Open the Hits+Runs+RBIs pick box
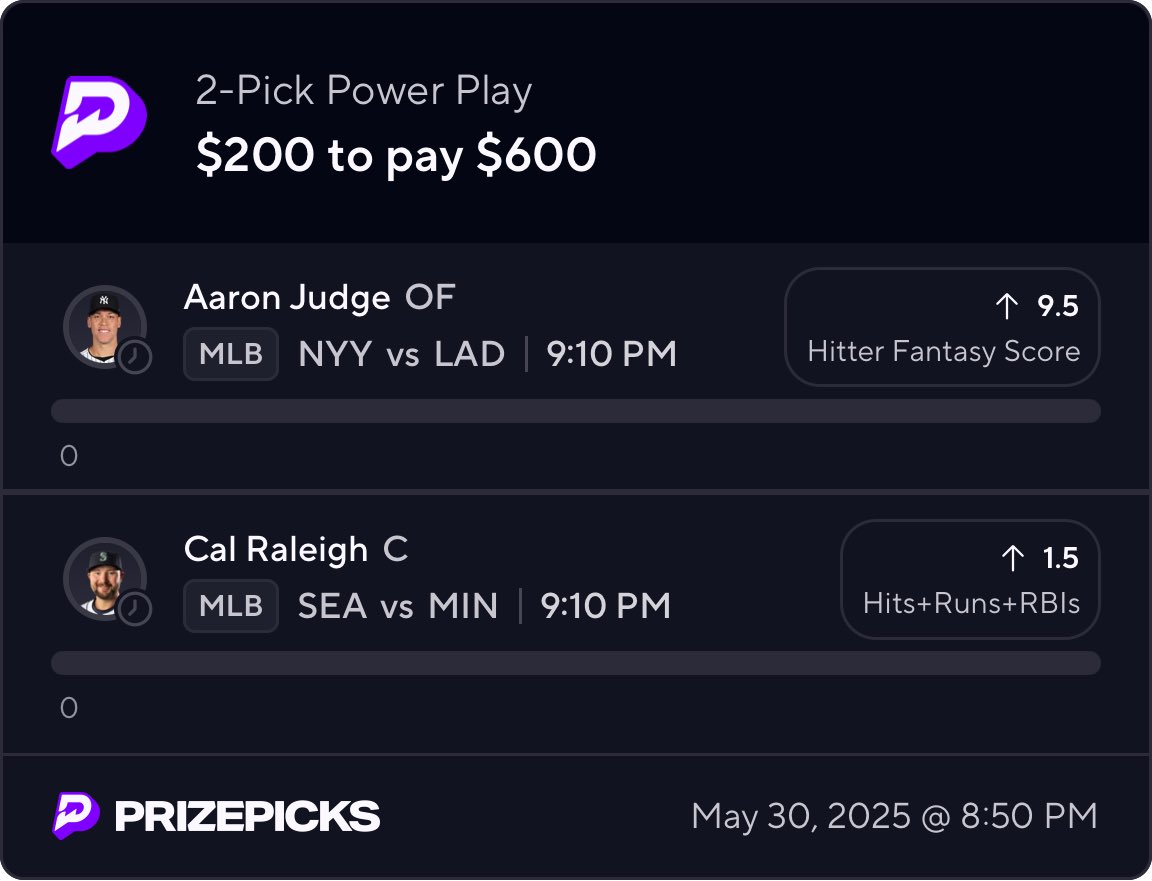 (970, 579)
